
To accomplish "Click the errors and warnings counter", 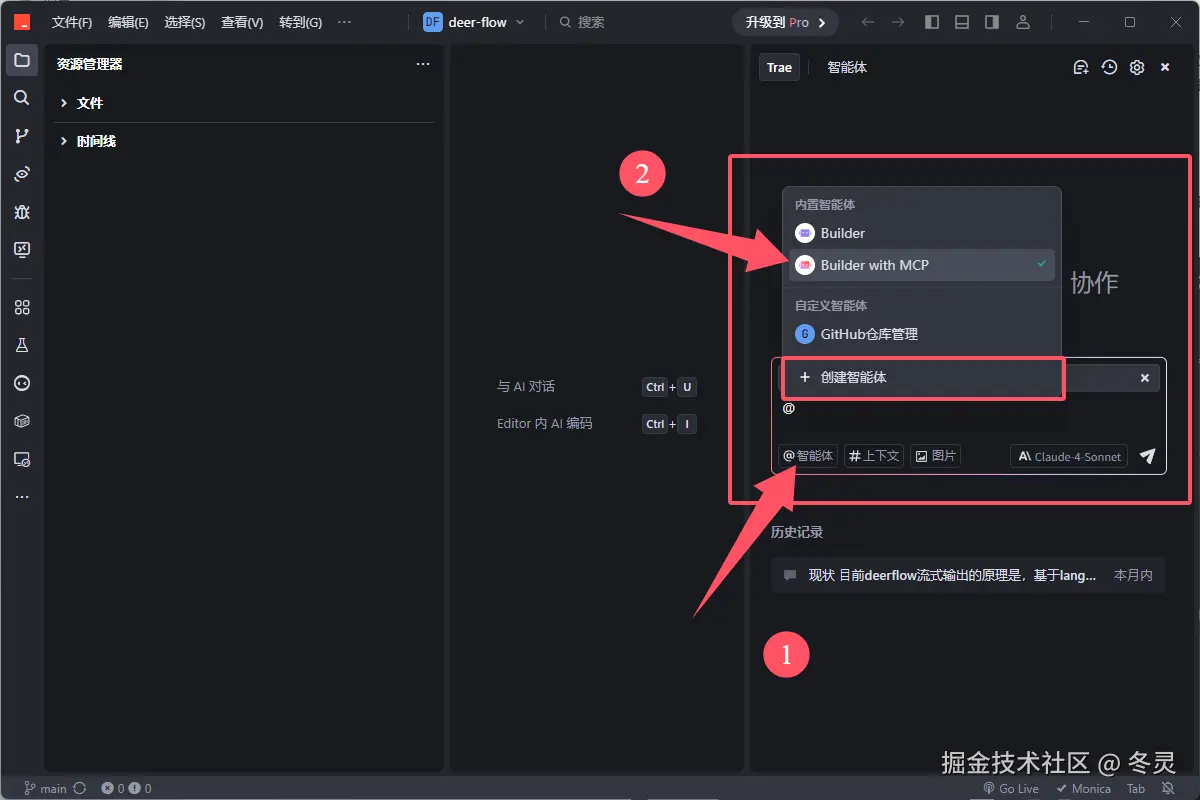I will coord(127,788).
